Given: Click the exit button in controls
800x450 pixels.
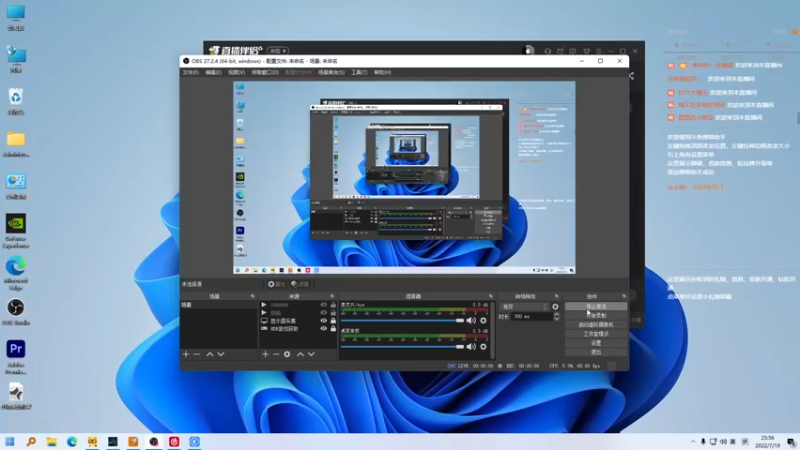Looking at the screenshot, I should [596, 353].
